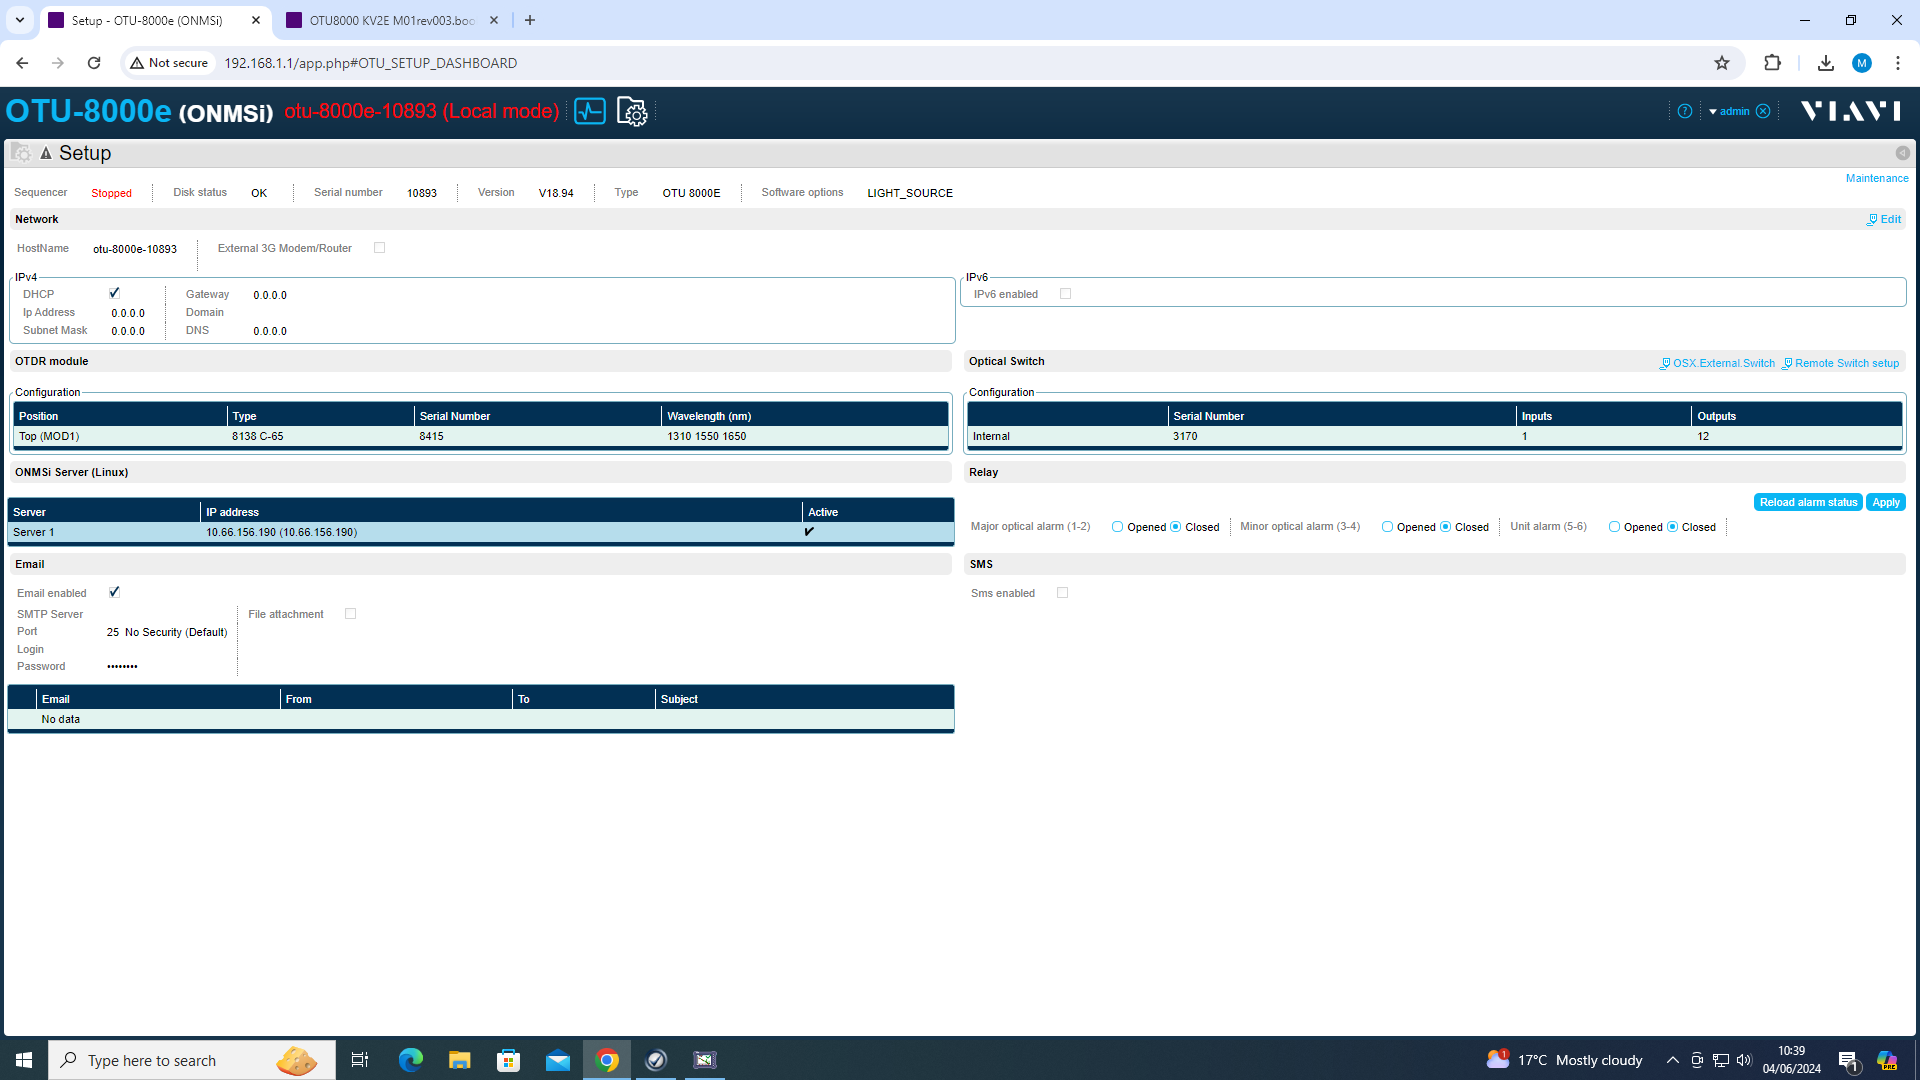
Task: Click the Reload alarm status button
Action: (x=1807, y=502)
